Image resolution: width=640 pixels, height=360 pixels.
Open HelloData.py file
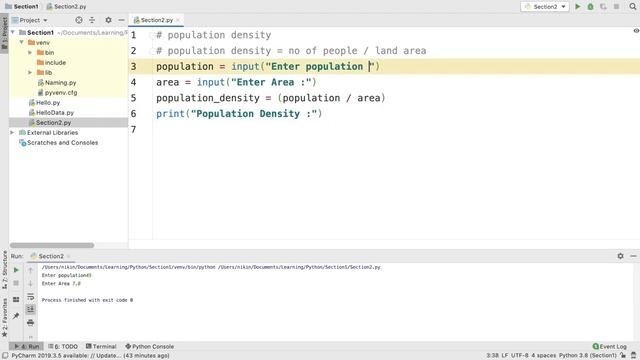click(x=51, y=113)
